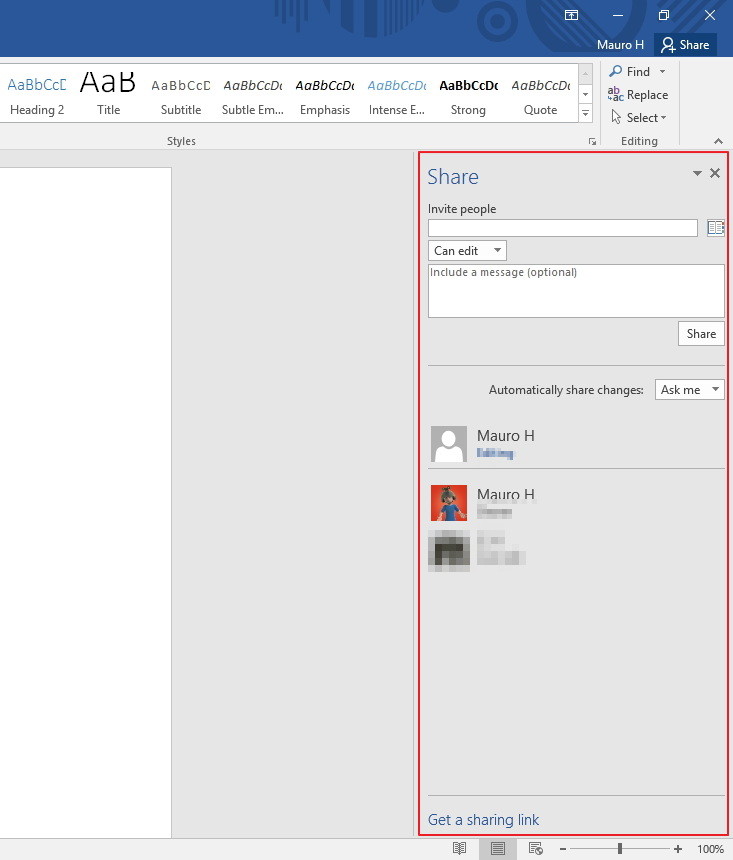733x860 pixels.
Task: Switch to Print Layout view
Action: (x=498, y=849)
